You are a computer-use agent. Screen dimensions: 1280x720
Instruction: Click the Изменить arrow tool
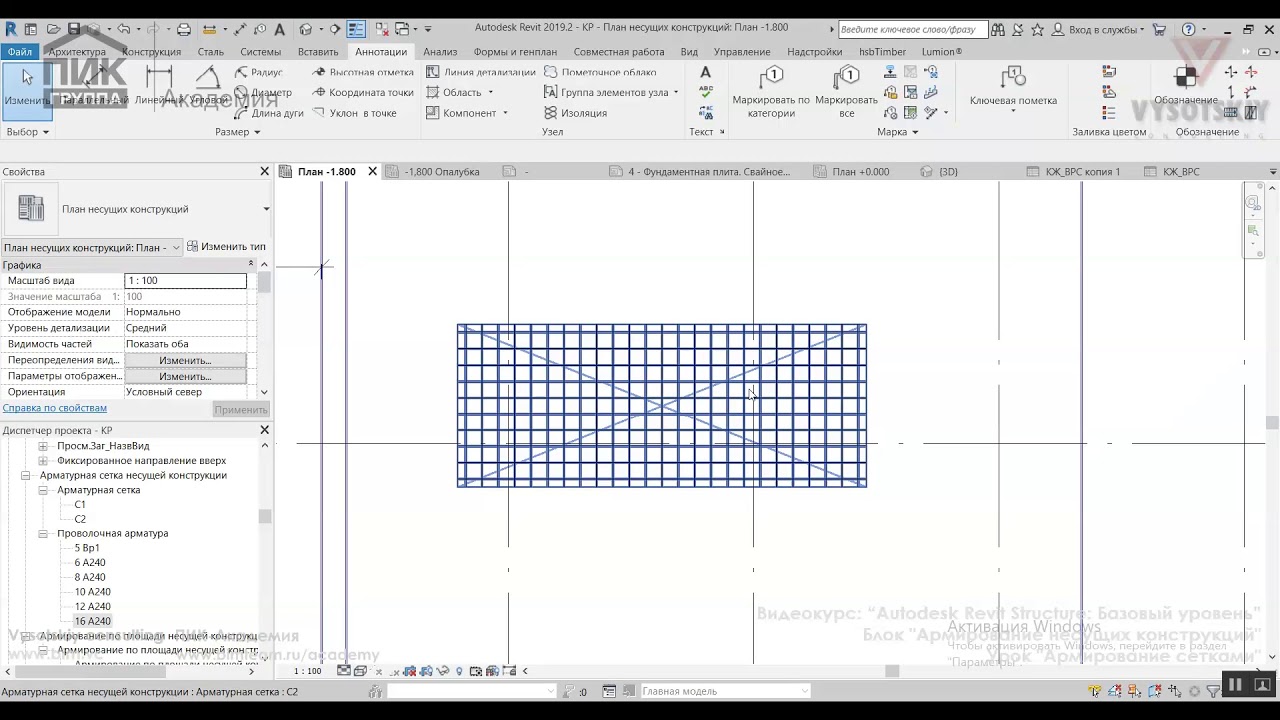point(27,90)
